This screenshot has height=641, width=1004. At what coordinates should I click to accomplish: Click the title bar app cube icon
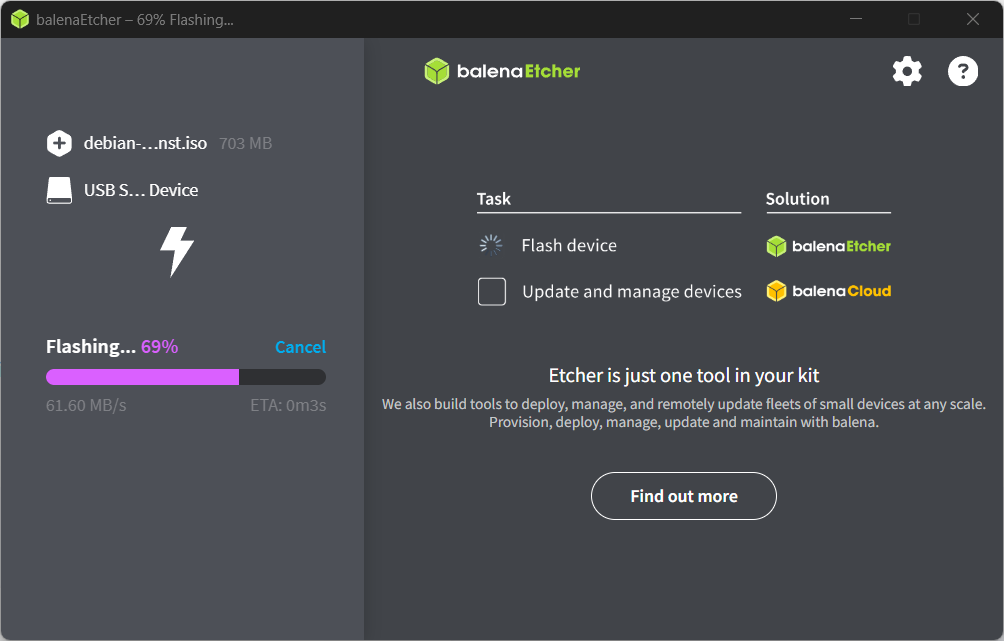coord(20,19)
